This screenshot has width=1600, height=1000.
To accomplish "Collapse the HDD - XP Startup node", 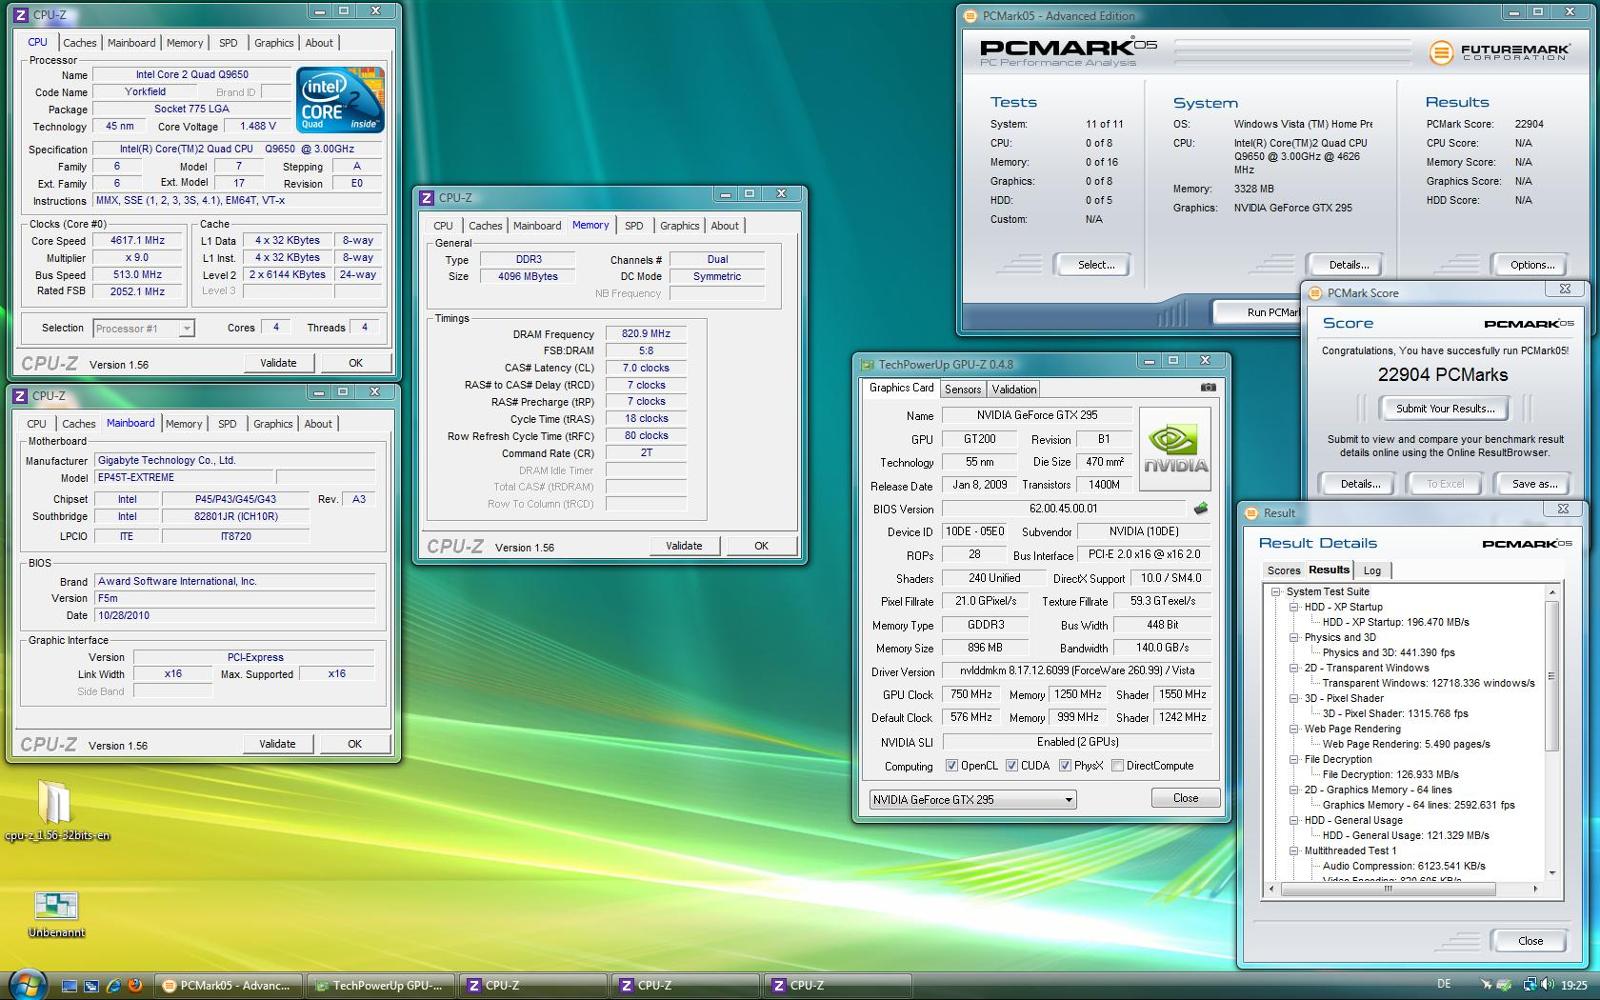I will 1294,607.
